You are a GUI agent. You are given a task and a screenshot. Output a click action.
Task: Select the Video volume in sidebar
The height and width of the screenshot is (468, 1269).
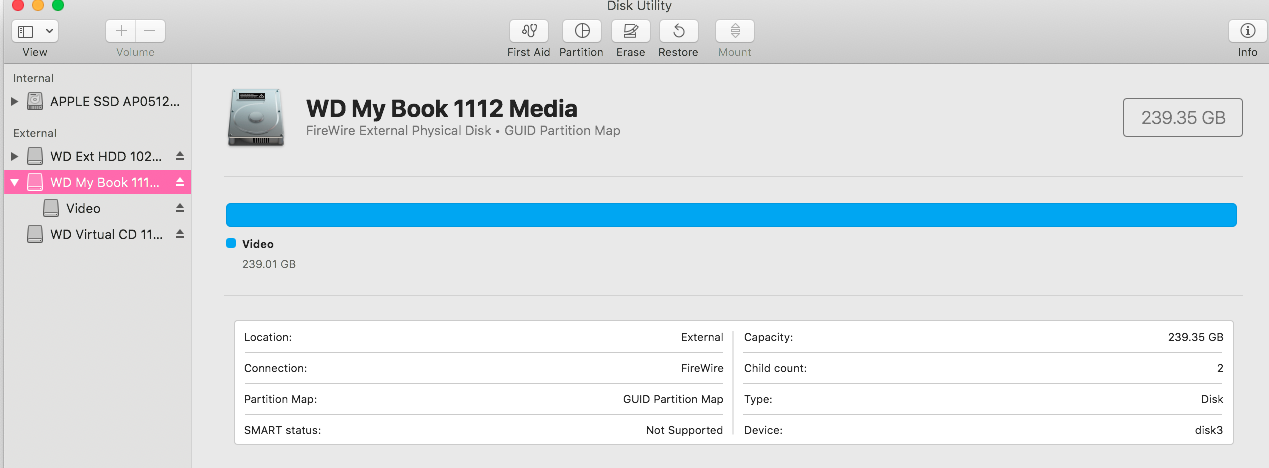(96, 208)
